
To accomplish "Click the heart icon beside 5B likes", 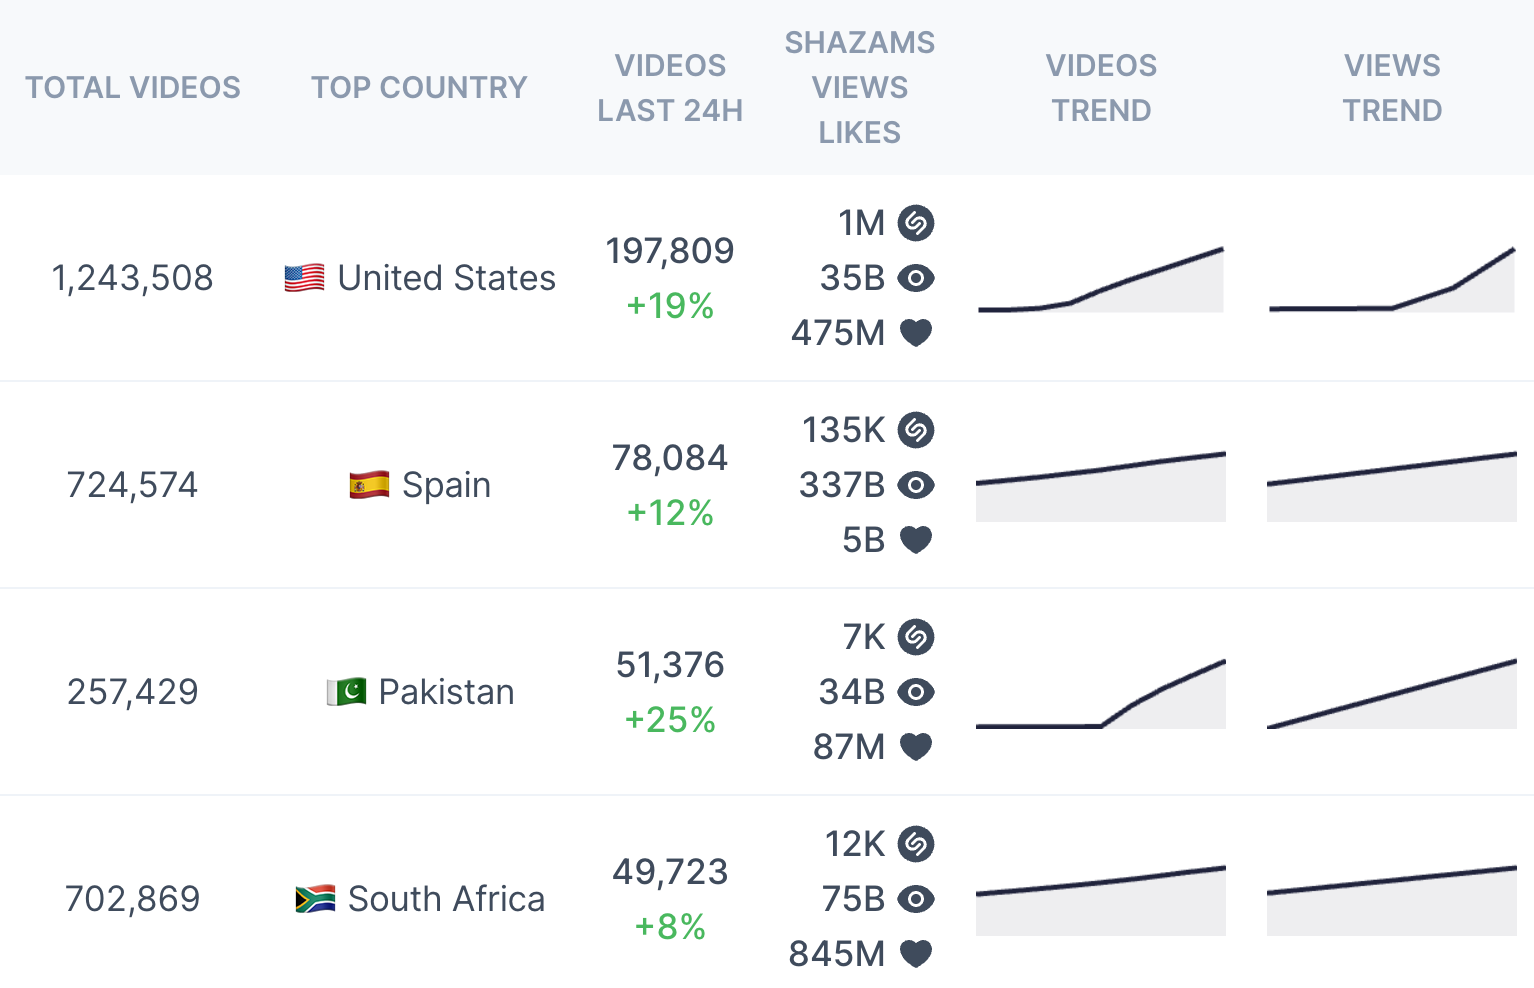I will pos(915,540).
